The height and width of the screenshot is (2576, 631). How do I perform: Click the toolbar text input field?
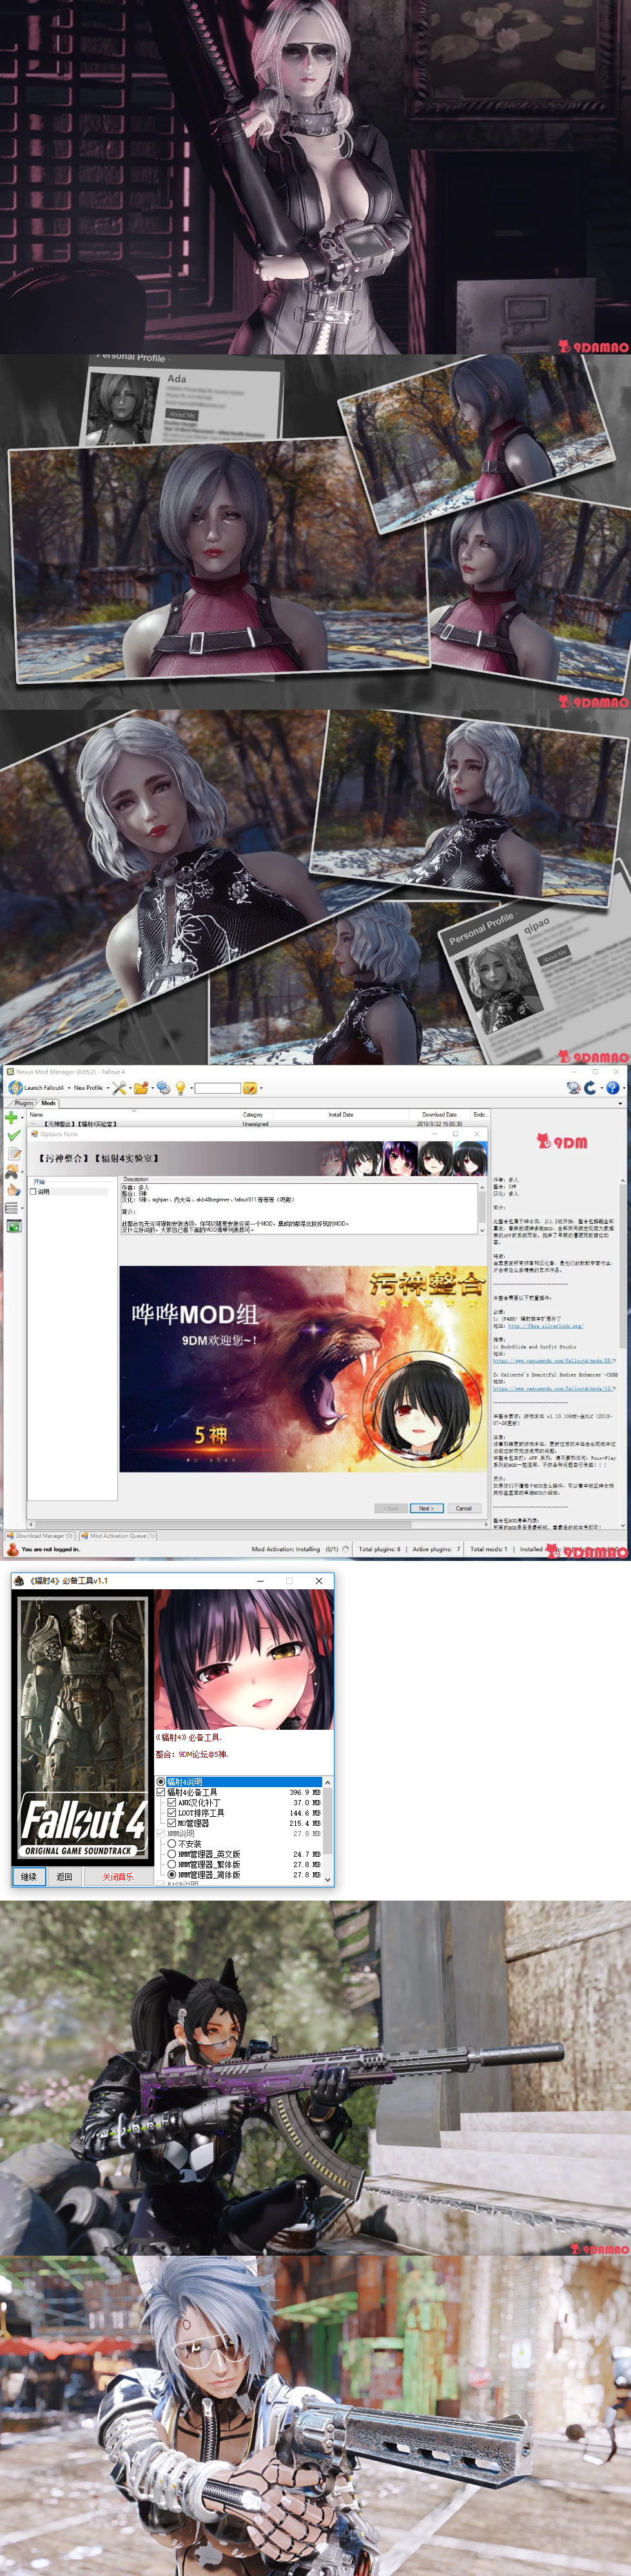click(x=217, y=1088)
